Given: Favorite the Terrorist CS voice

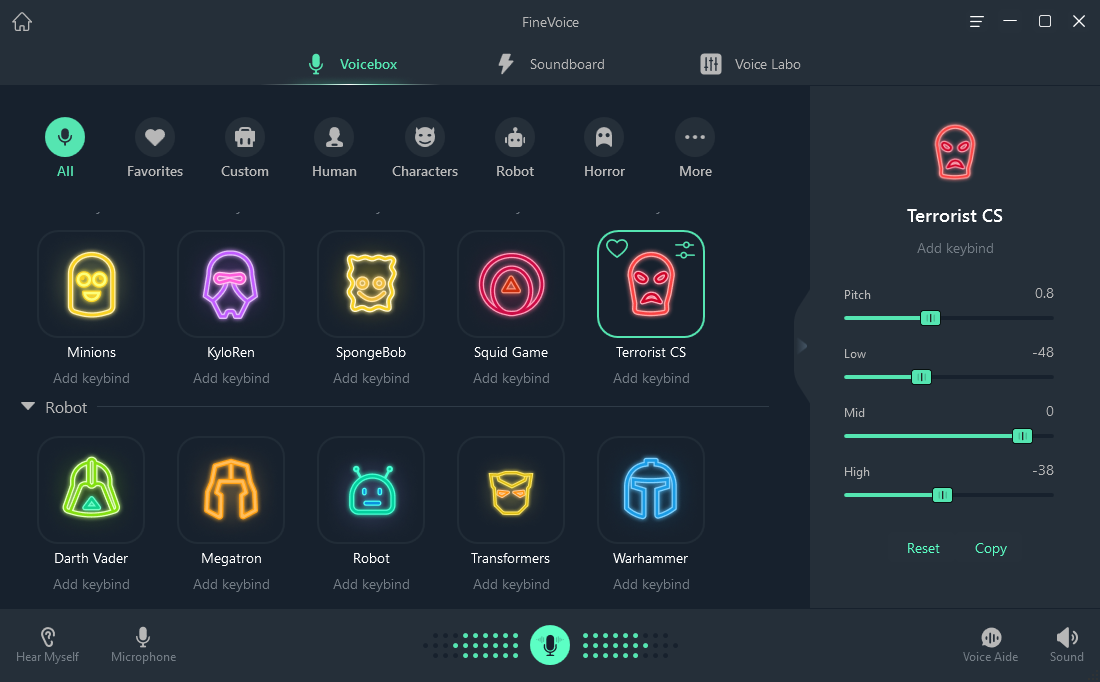Looking at the screenshot, I should click(617, 248).
